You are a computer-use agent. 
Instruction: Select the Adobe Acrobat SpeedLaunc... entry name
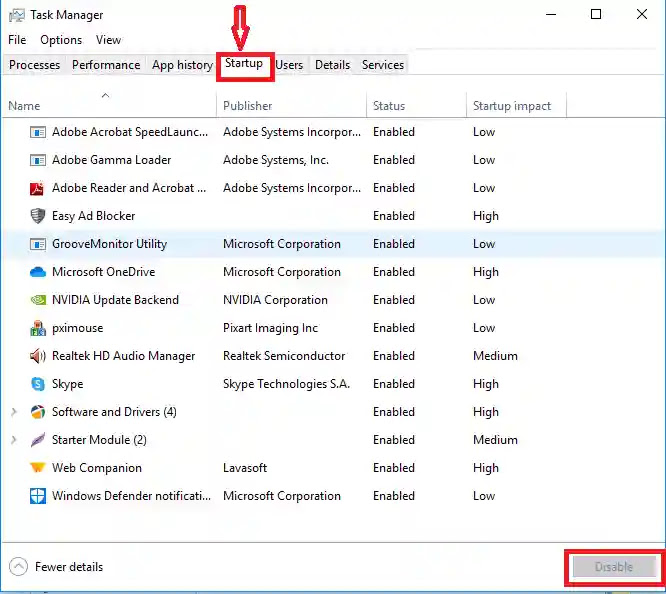click(x=130, y=132)
